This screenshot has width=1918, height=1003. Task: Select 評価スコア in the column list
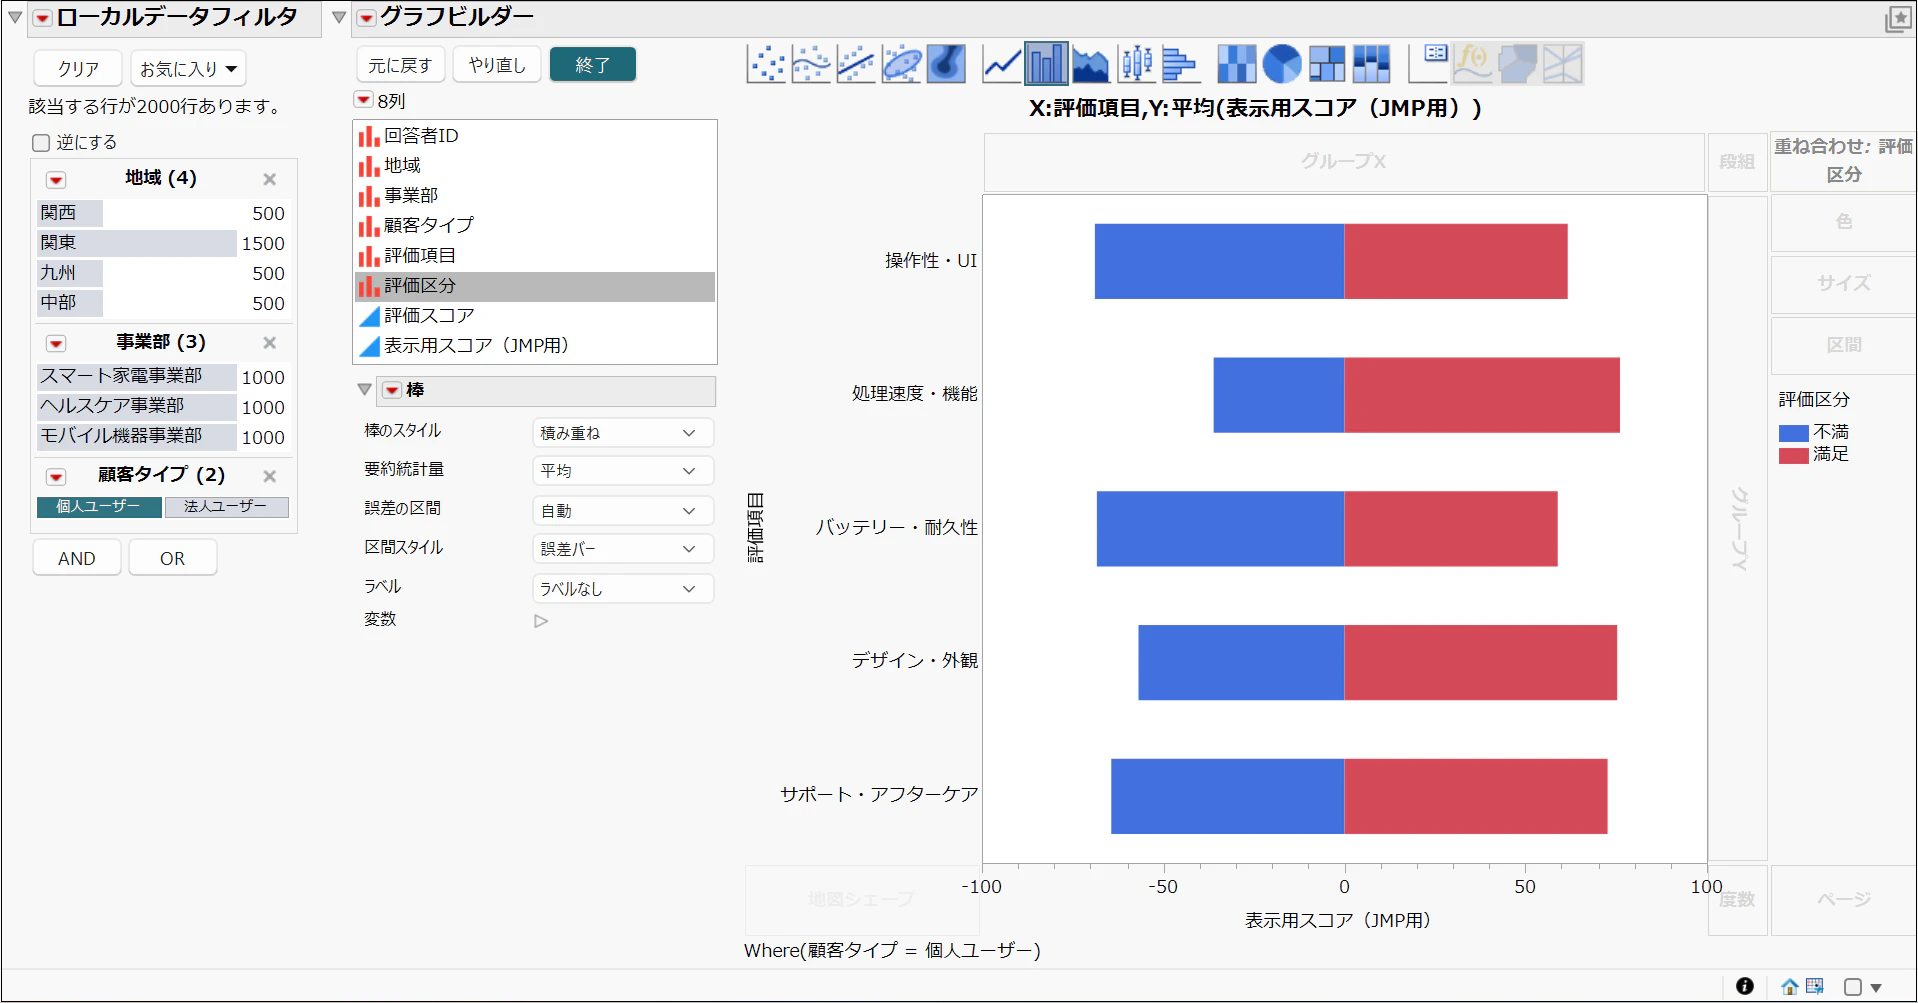pyautogui.click(x=535, y=316)
